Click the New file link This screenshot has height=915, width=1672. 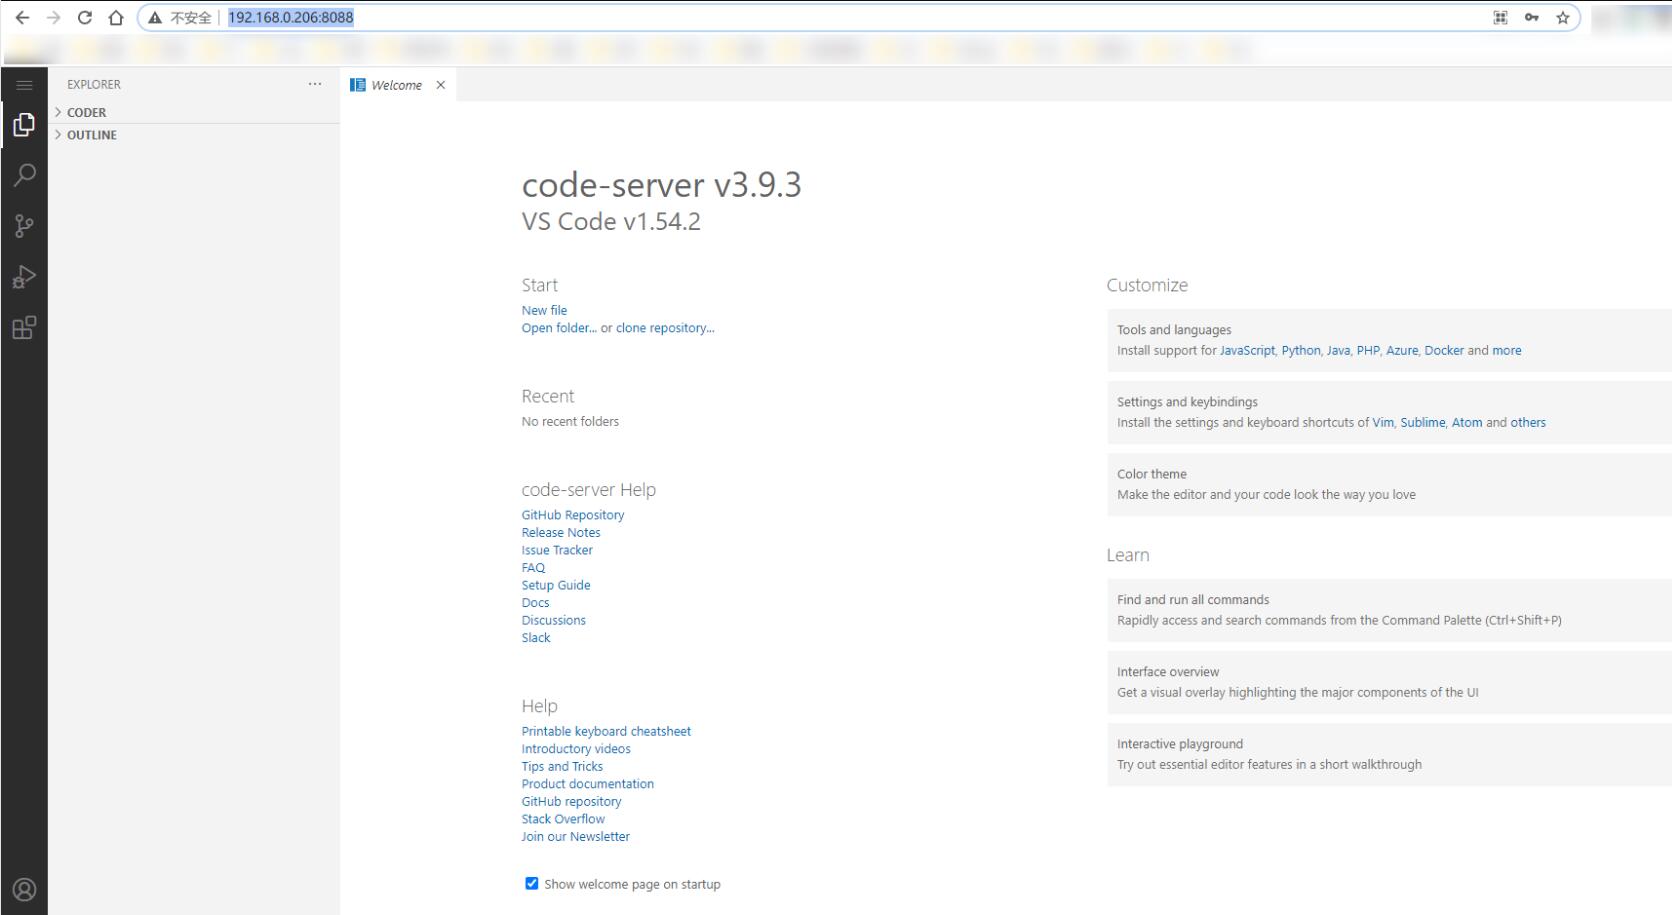544,310
